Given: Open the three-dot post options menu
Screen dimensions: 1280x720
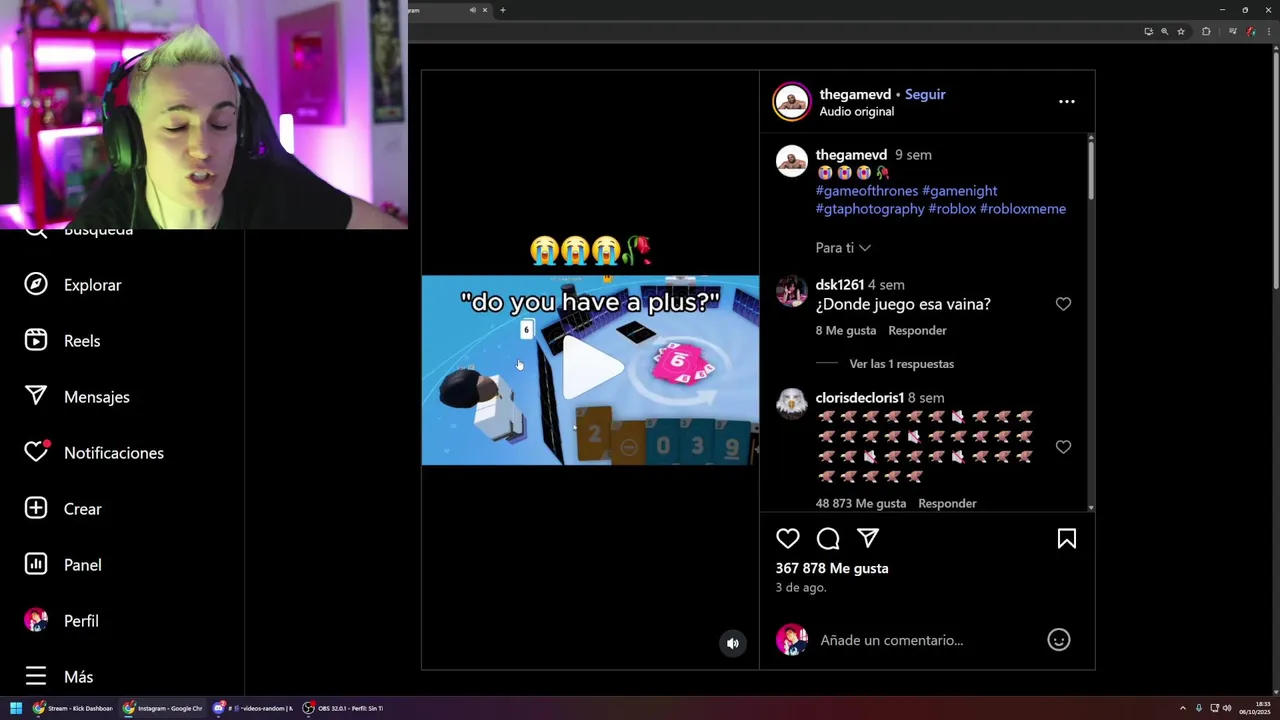Looking at the screenshot, I should coord(1067,101).
